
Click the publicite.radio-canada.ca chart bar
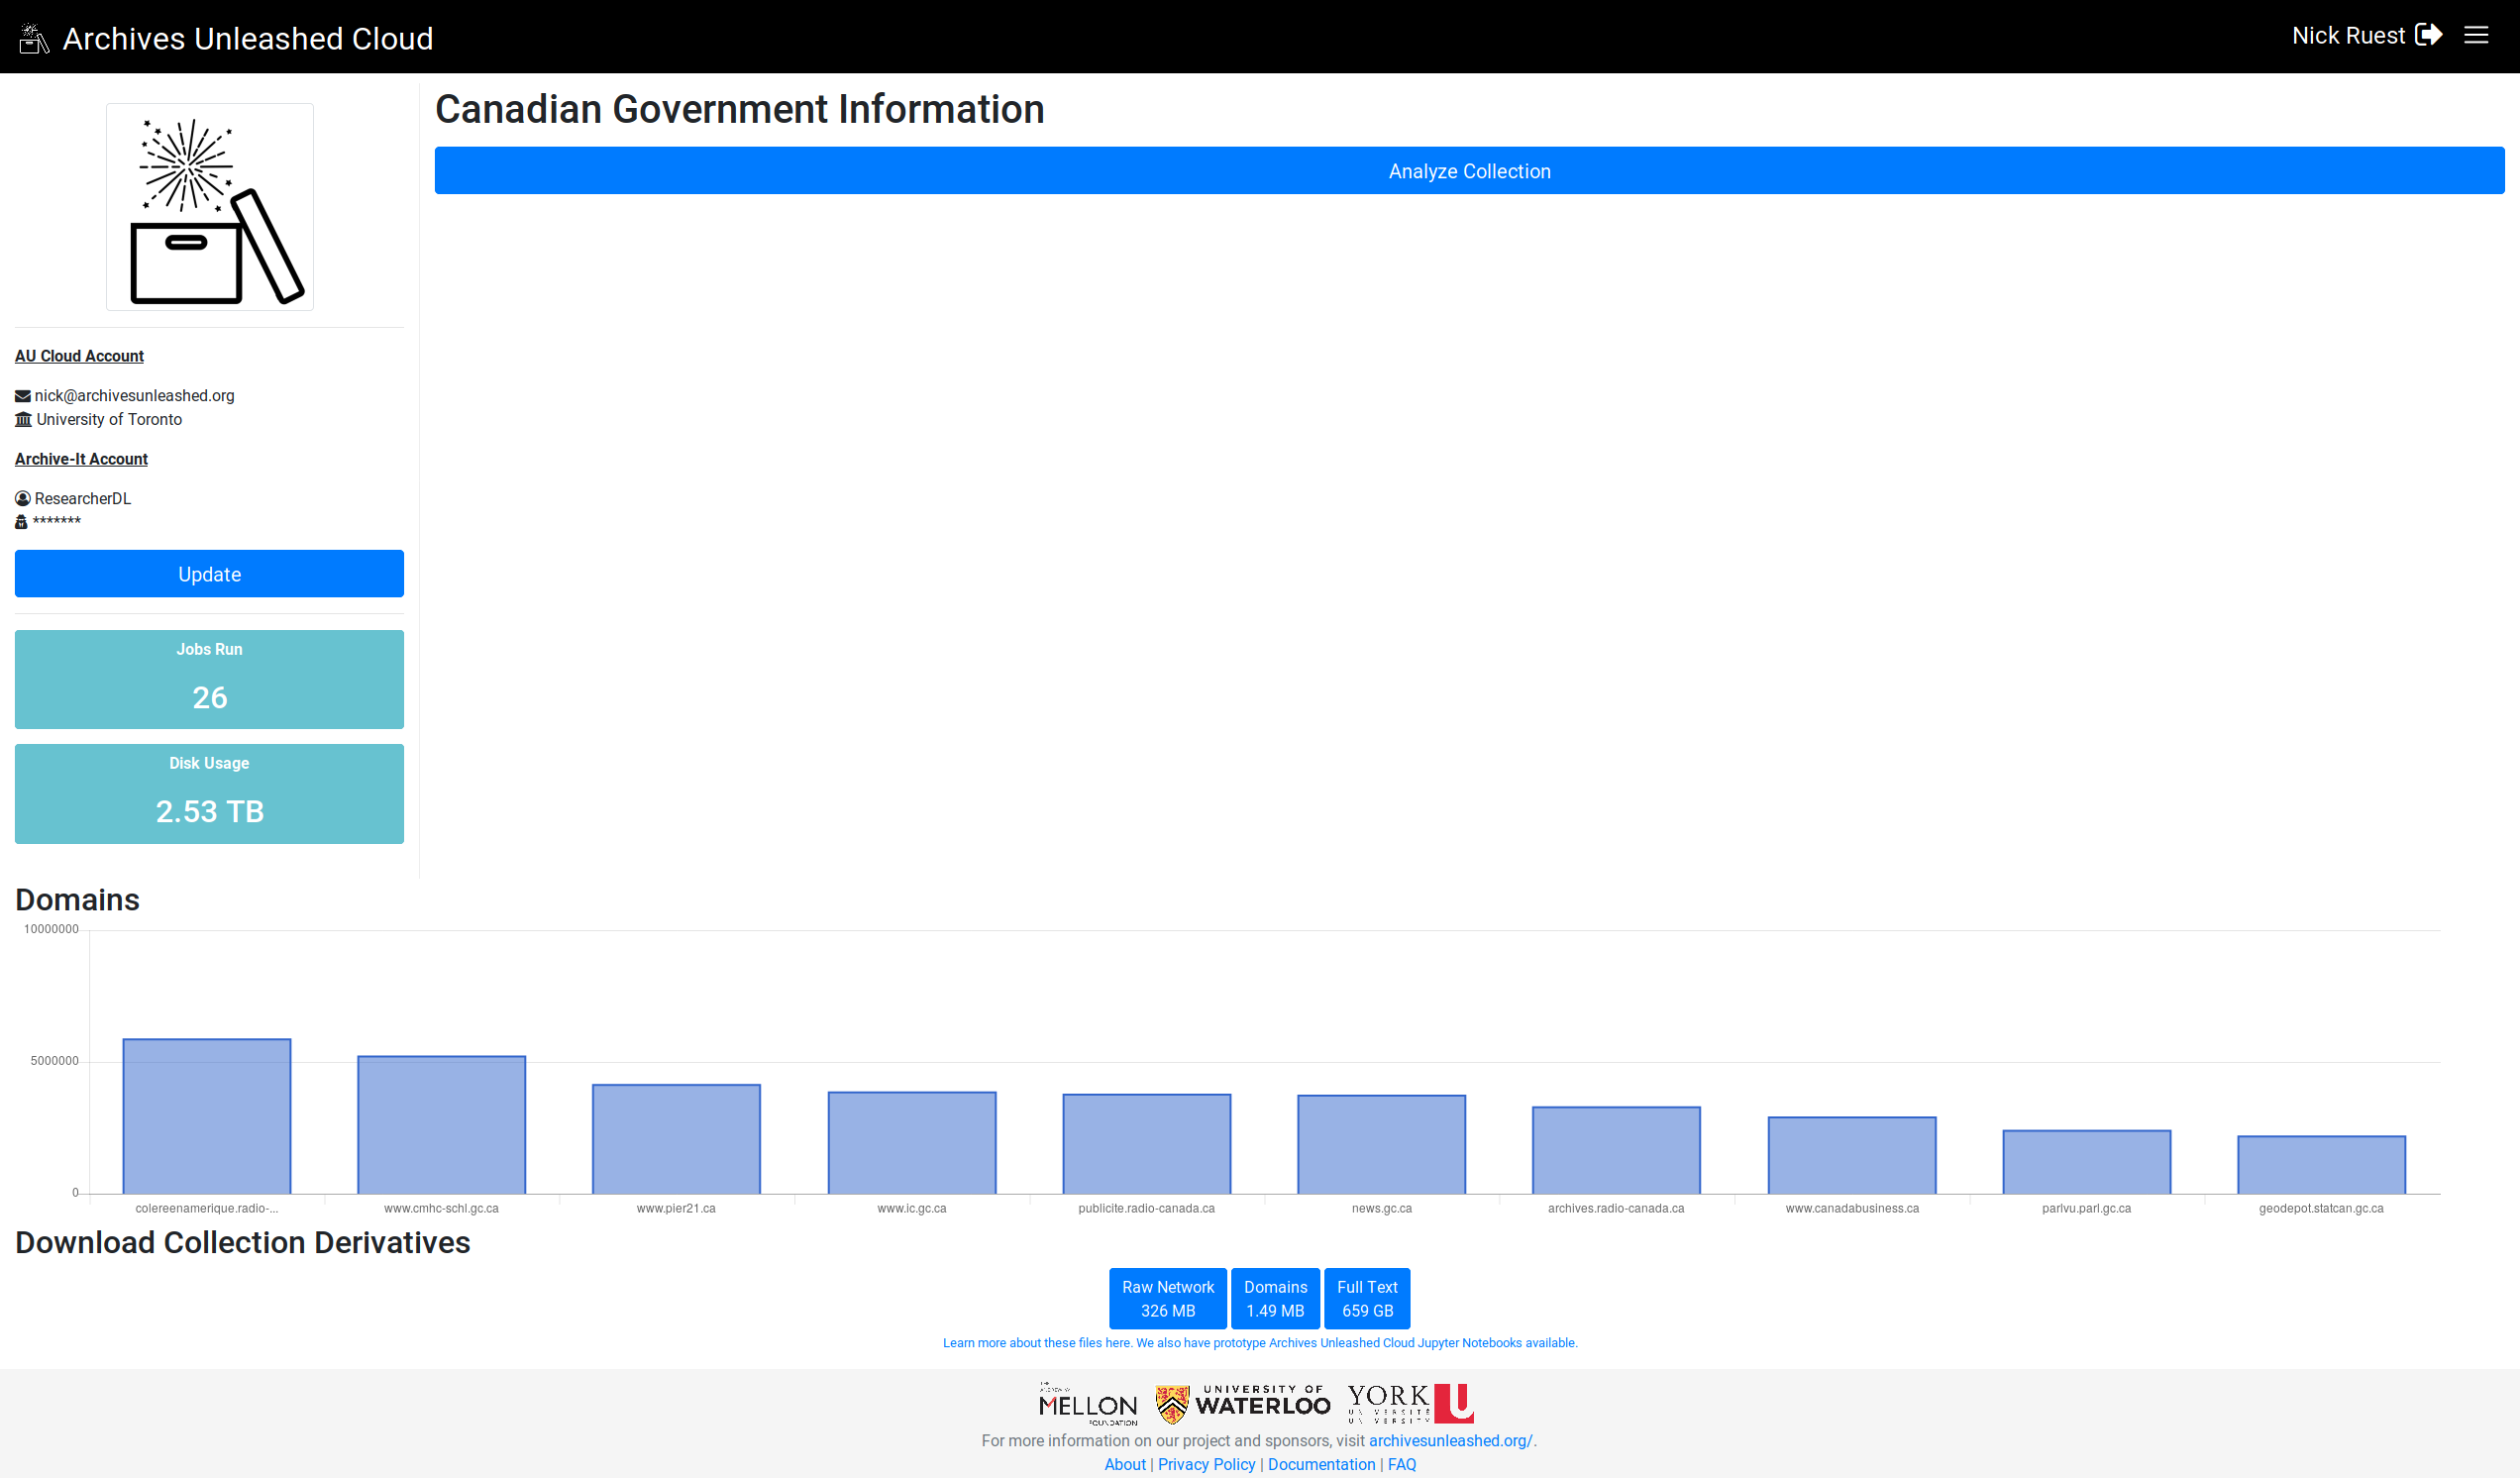coord(1147,1145)
